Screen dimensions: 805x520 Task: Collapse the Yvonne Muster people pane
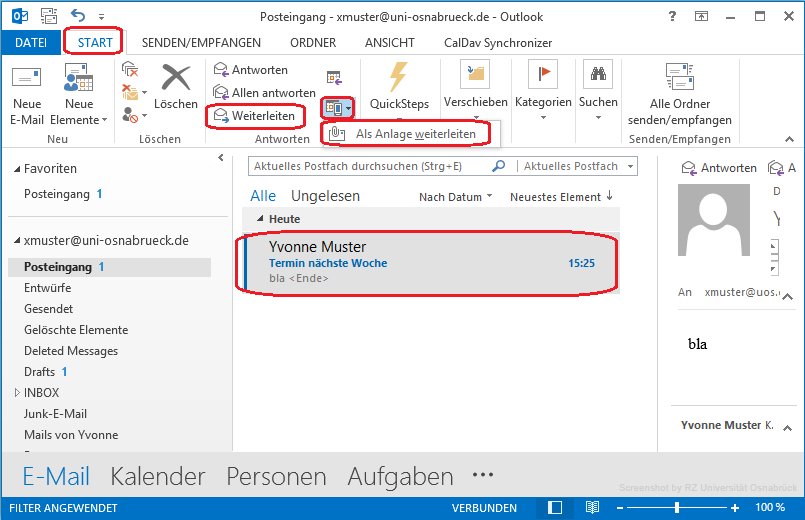(788, 428)
